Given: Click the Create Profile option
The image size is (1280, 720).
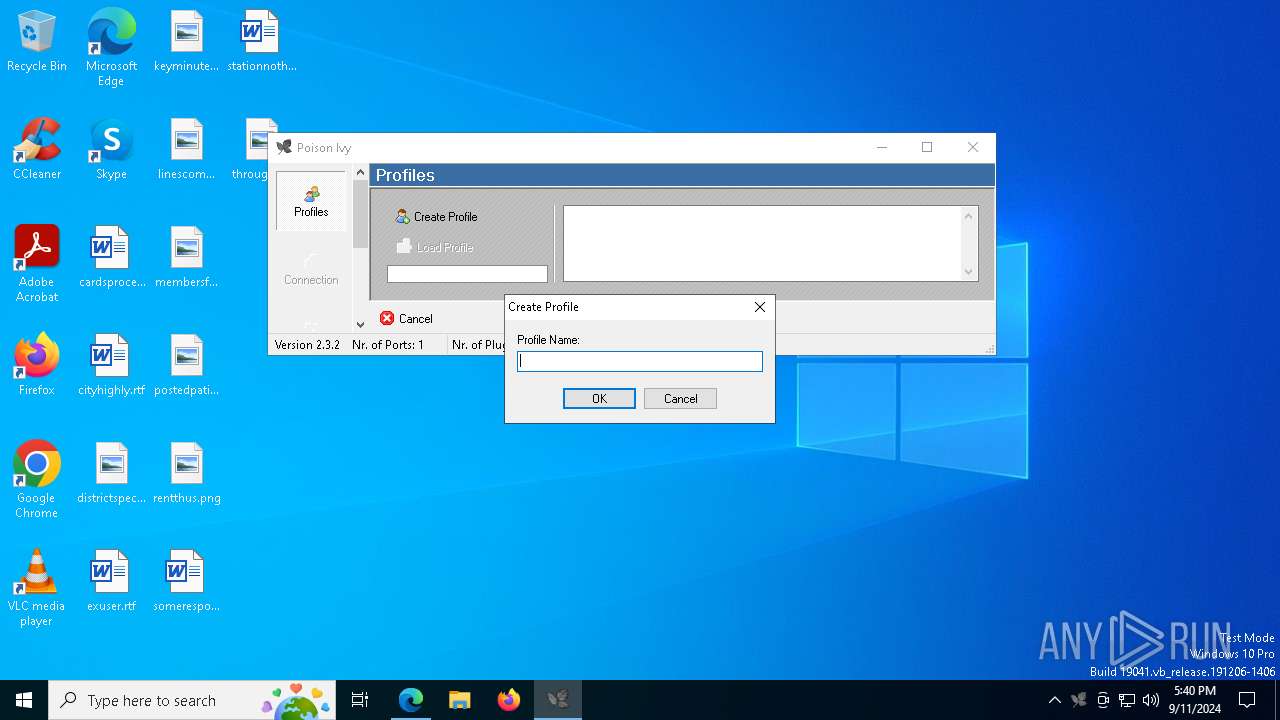Looking at the screenshot, I should (x=436, y=217).
